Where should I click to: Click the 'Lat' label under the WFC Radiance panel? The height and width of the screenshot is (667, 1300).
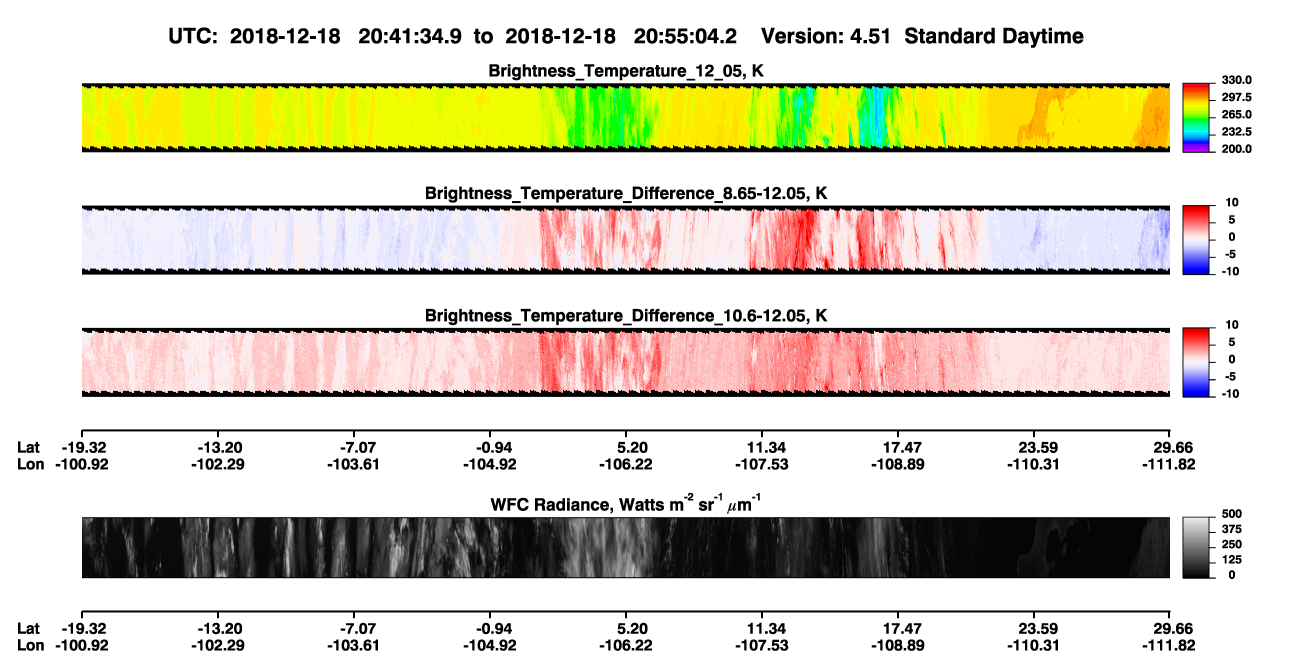click(x=29, y=628)
